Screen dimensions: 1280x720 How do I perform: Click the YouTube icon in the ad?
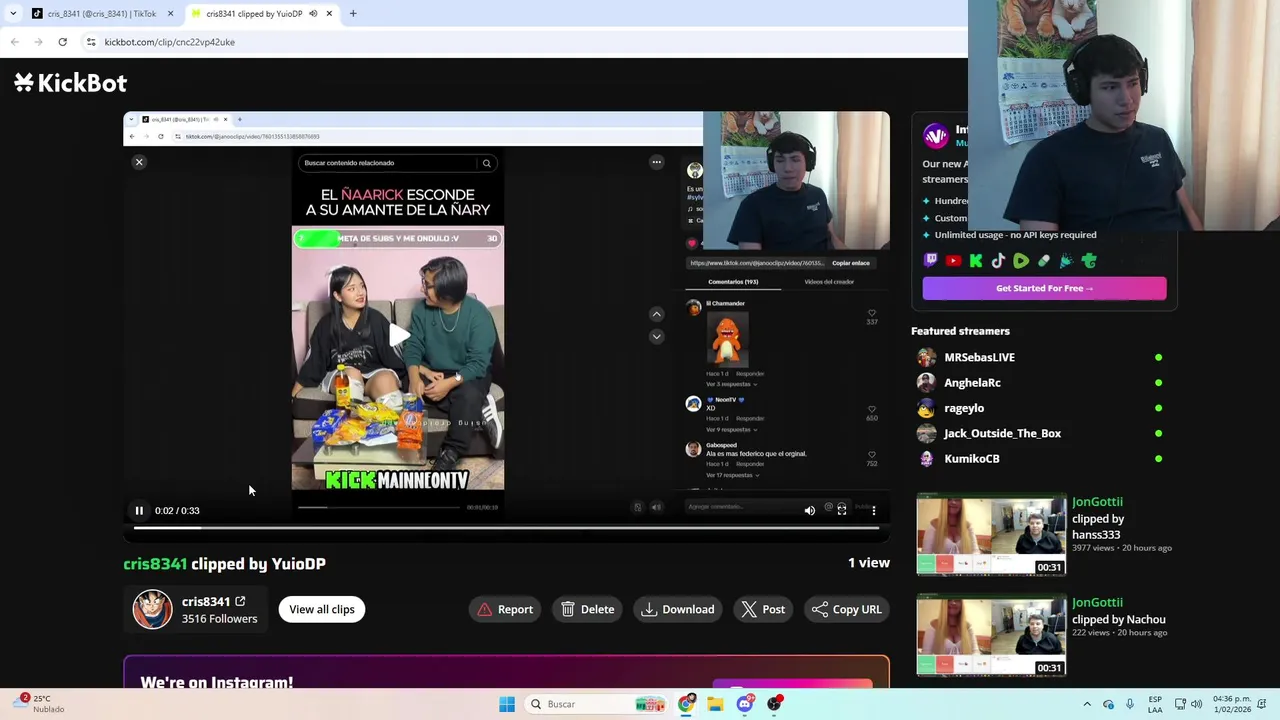click(x=953, y=261)
